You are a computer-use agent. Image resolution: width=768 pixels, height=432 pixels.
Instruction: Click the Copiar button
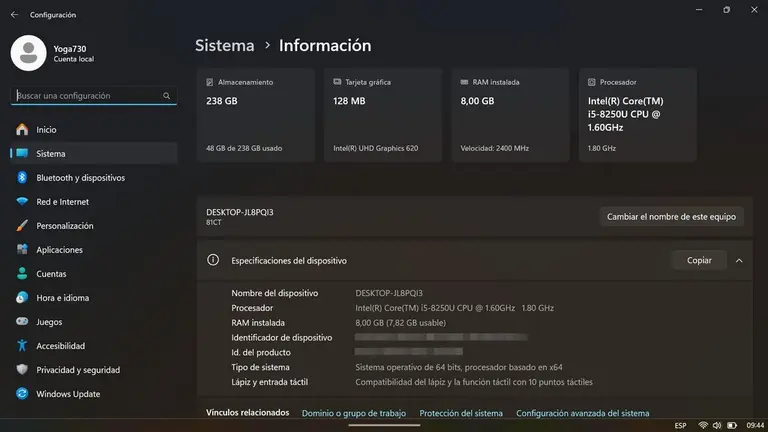699,261
